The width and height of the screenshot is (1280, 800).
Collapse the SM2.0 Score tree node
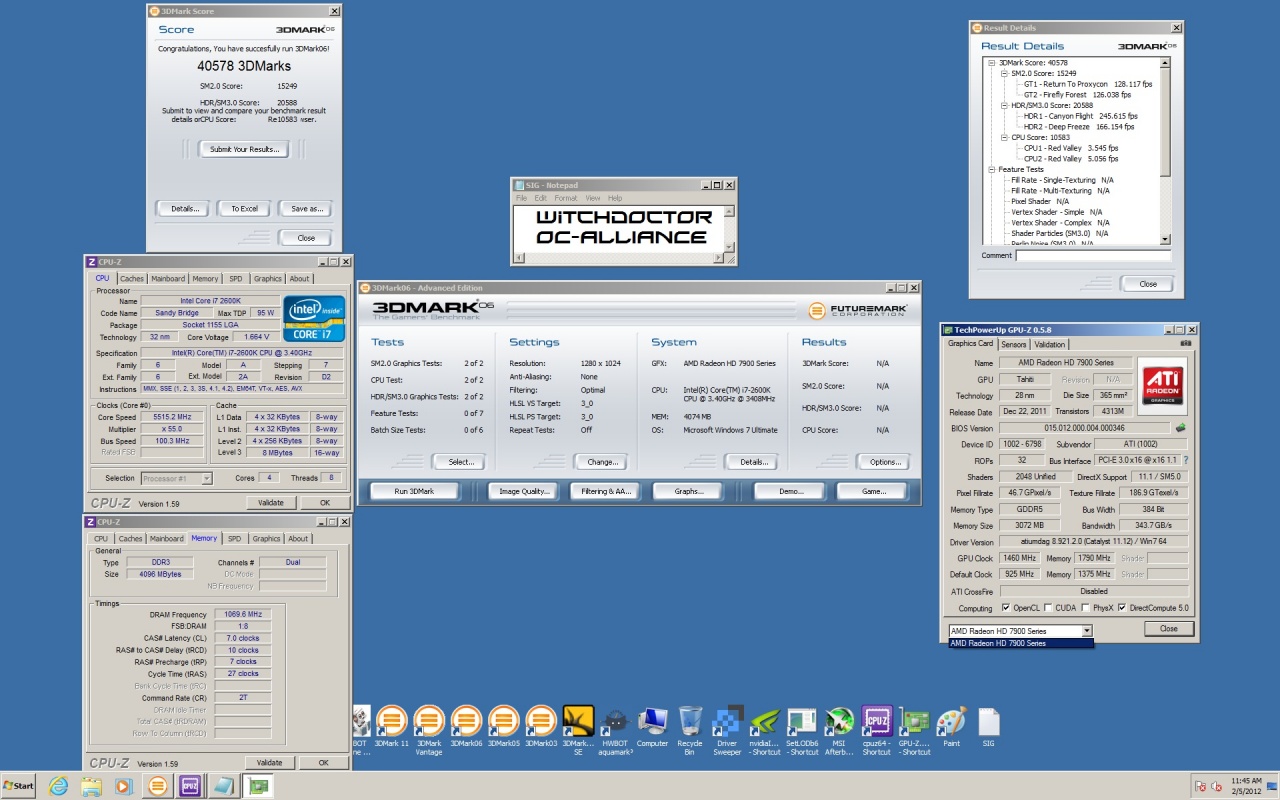(1003, 74)
